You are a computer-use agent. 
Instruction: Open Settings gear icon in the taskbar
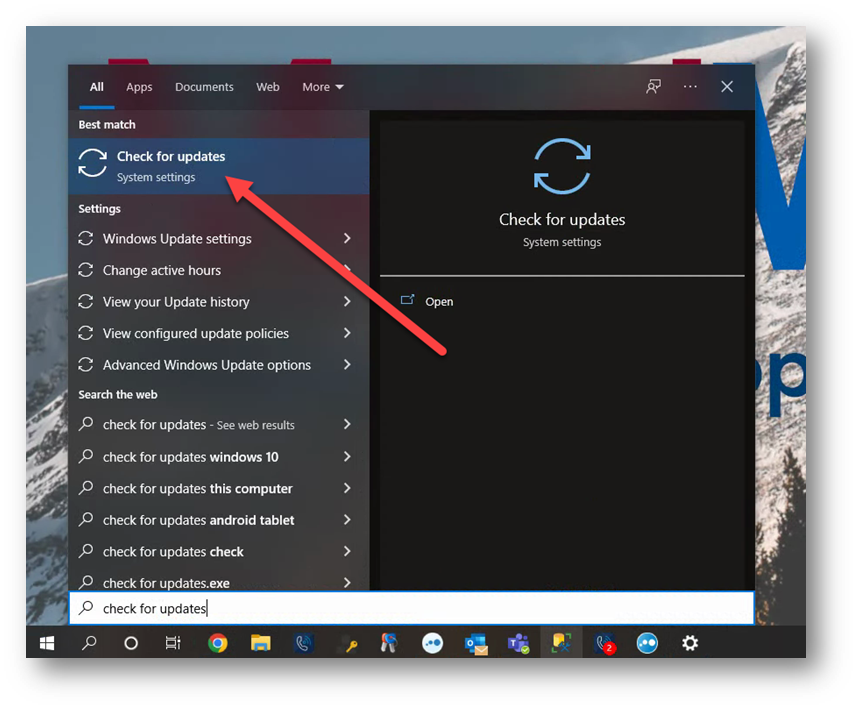coord(690,644)
